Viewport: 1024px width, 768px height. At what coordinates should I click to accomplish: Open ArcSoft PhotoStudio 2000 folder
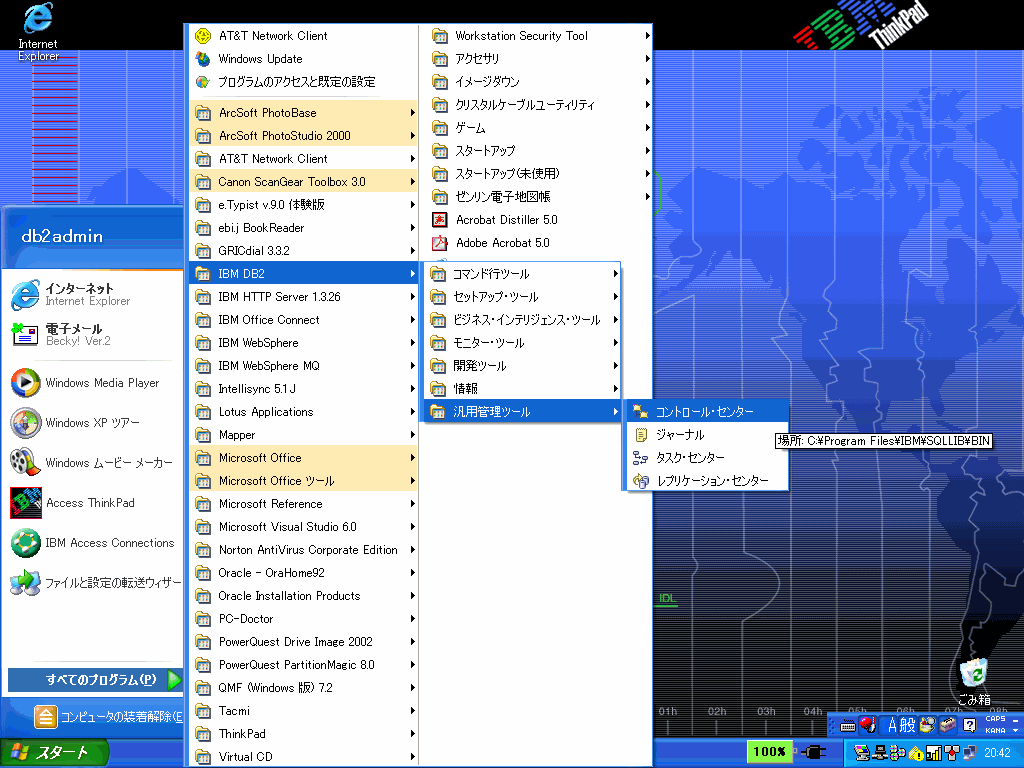[303, 136]
